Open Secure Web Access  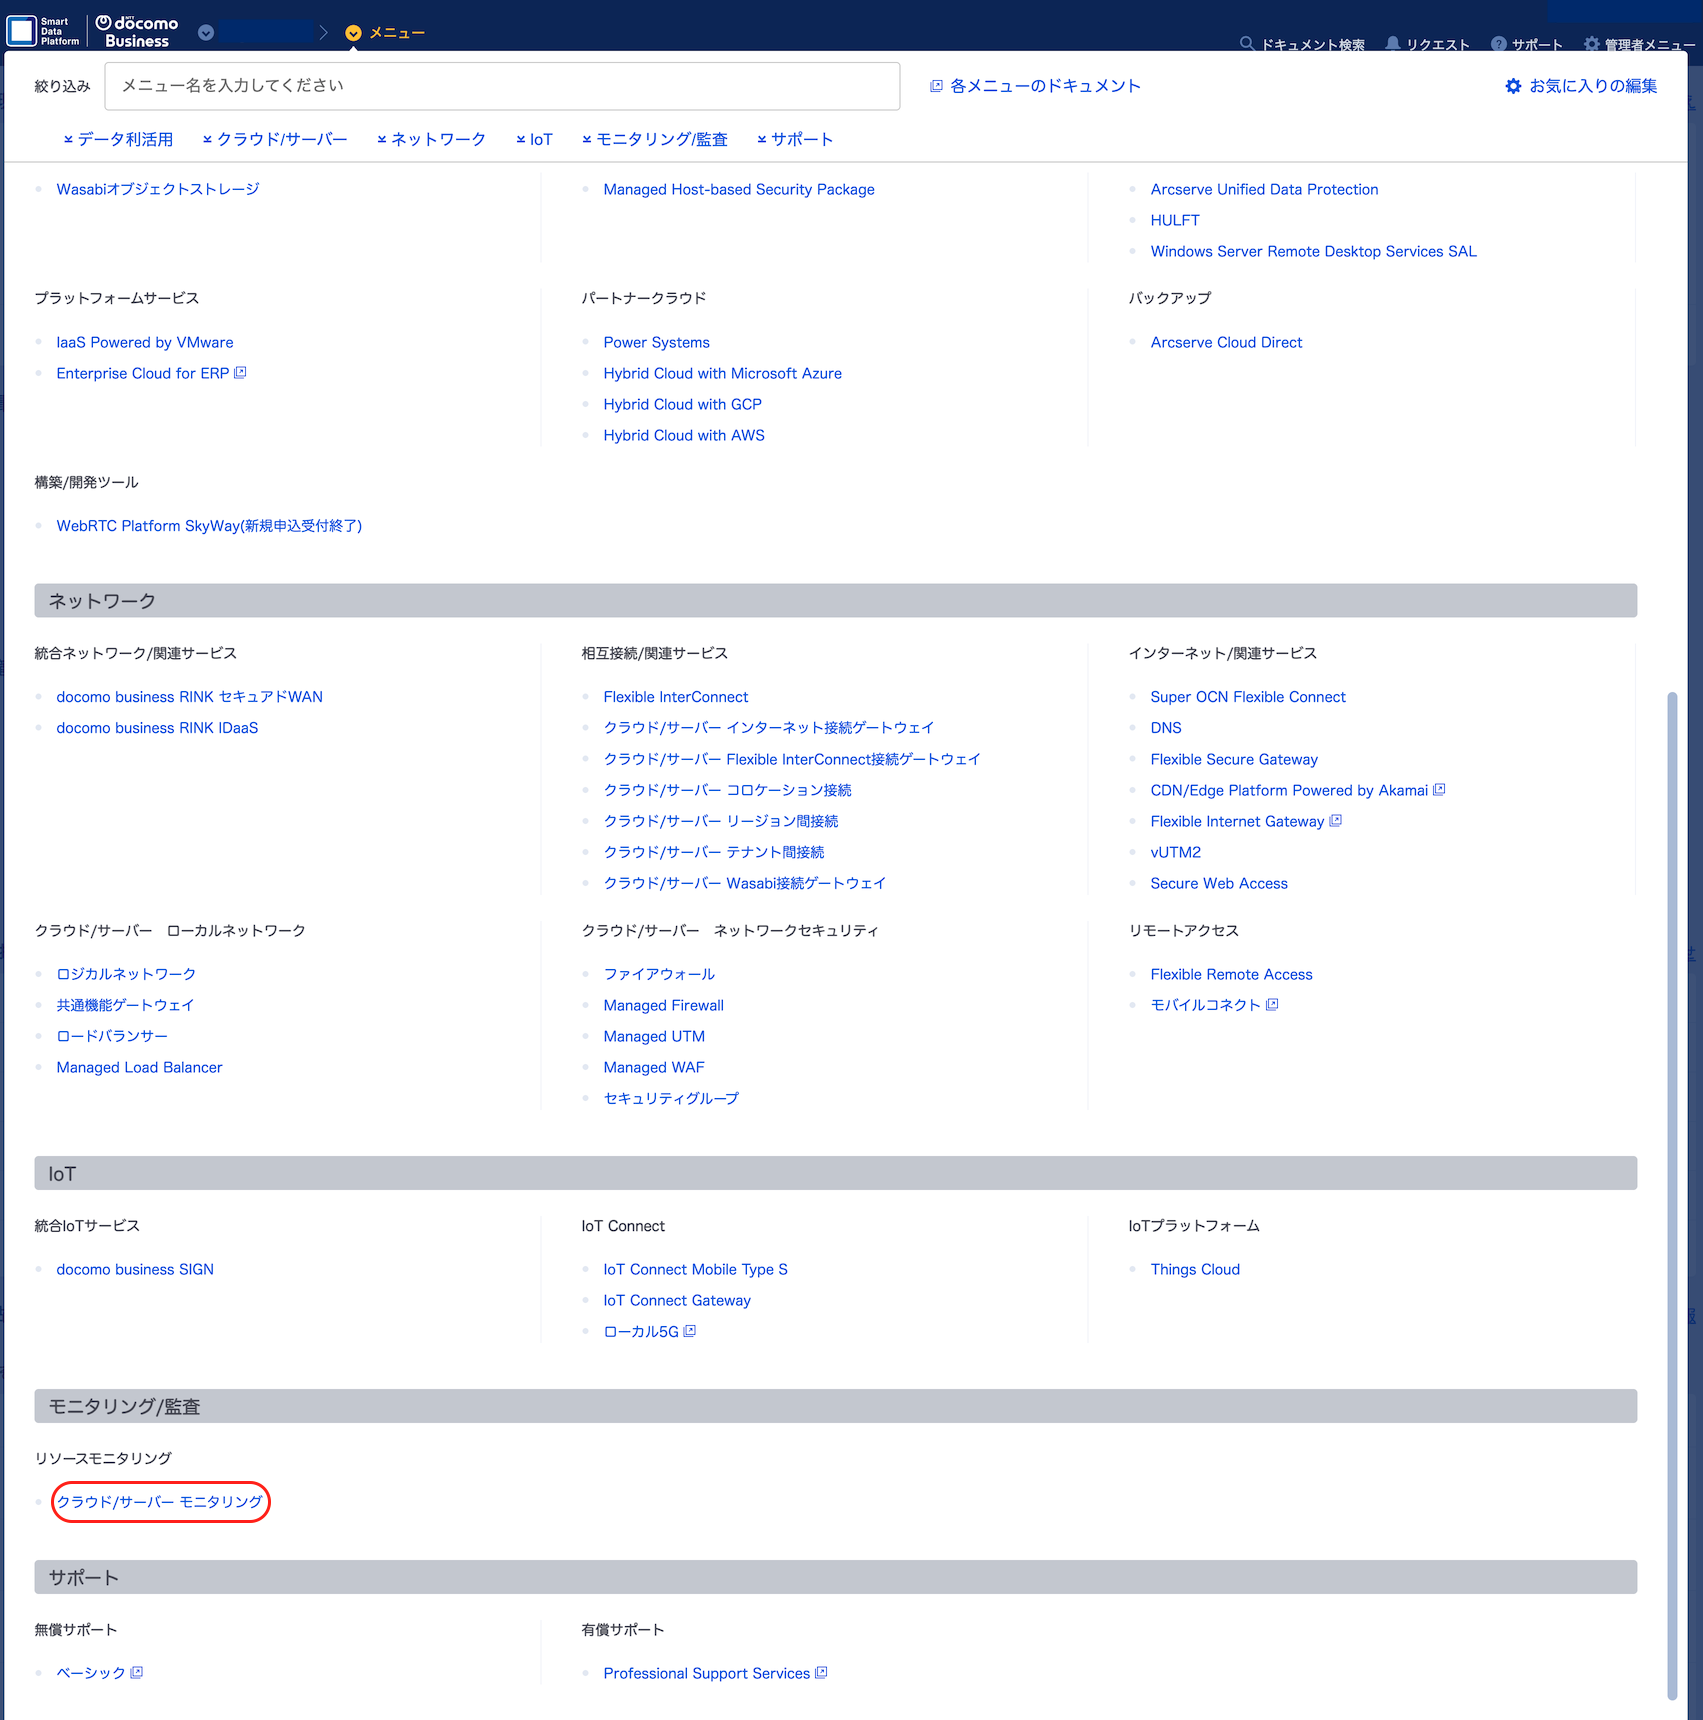[x=1219, y=883]
